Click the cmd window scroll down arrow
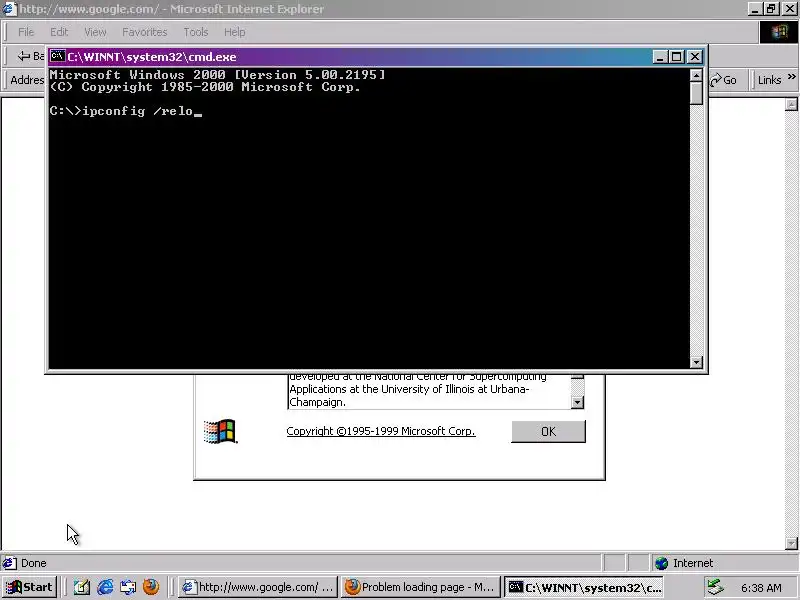 696,362
